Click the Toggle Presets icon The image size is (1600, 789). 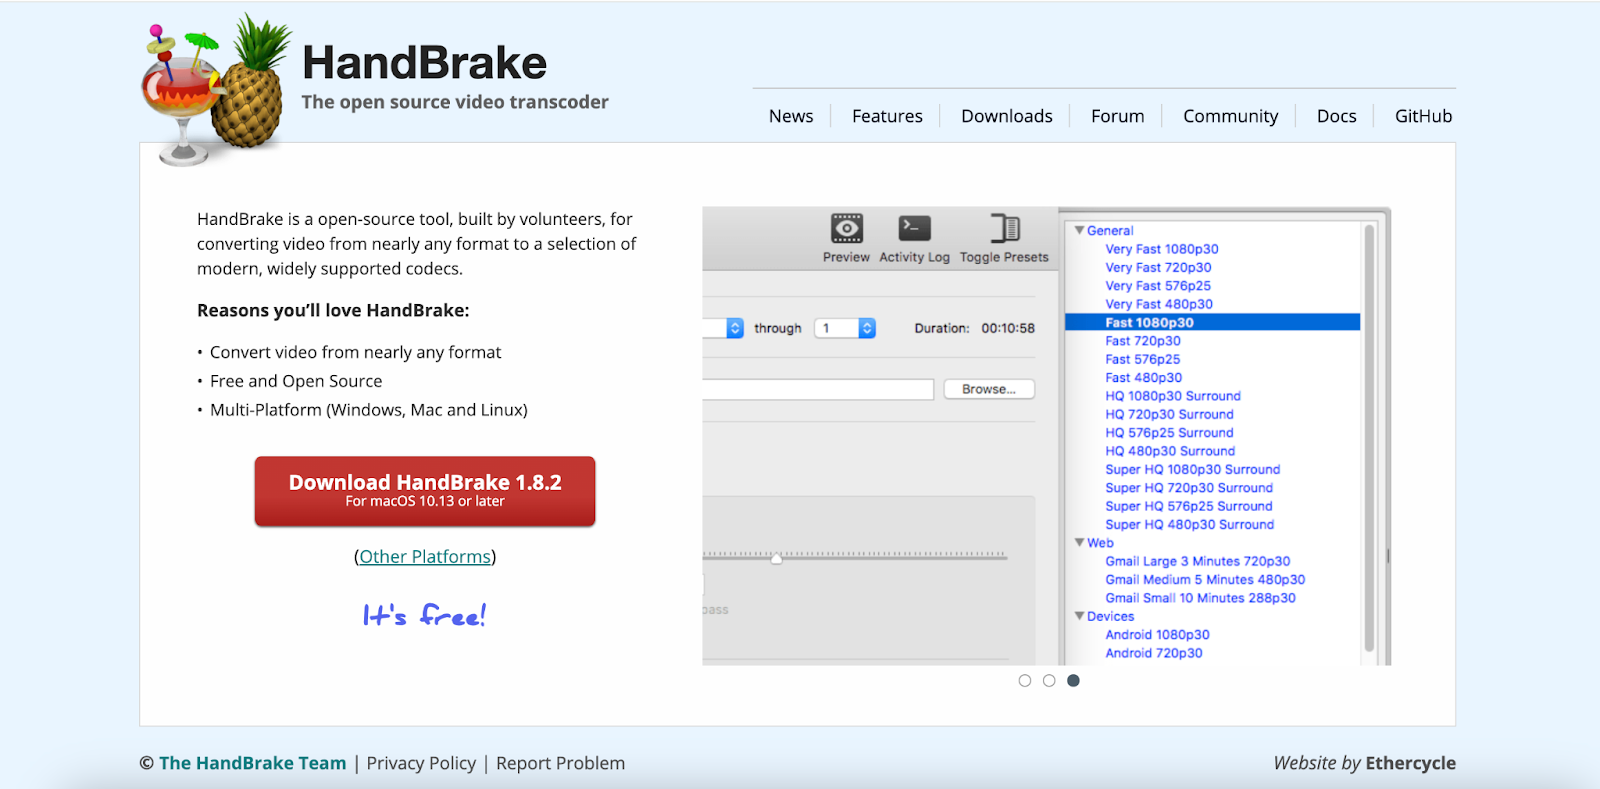coord(1005,229)
